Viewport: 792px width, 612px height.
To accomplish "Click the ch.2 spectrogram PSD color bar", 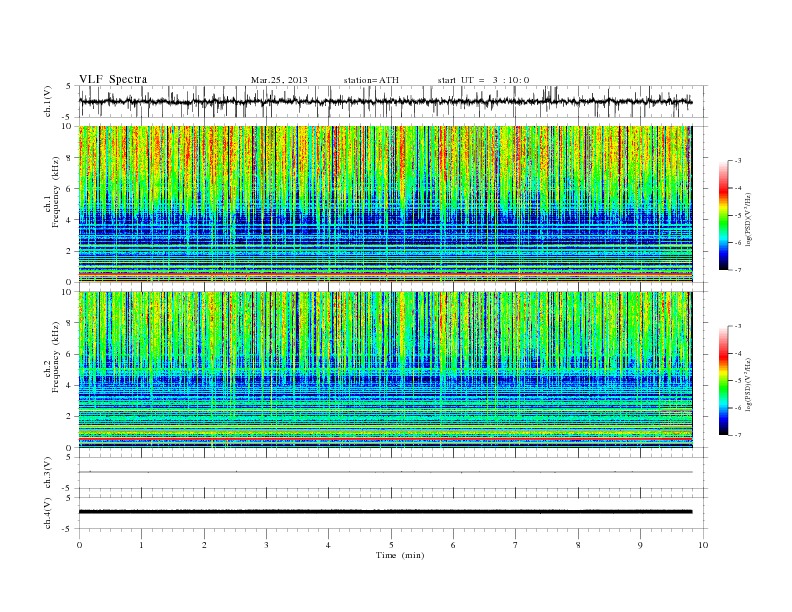I will [x=724, y=380].
